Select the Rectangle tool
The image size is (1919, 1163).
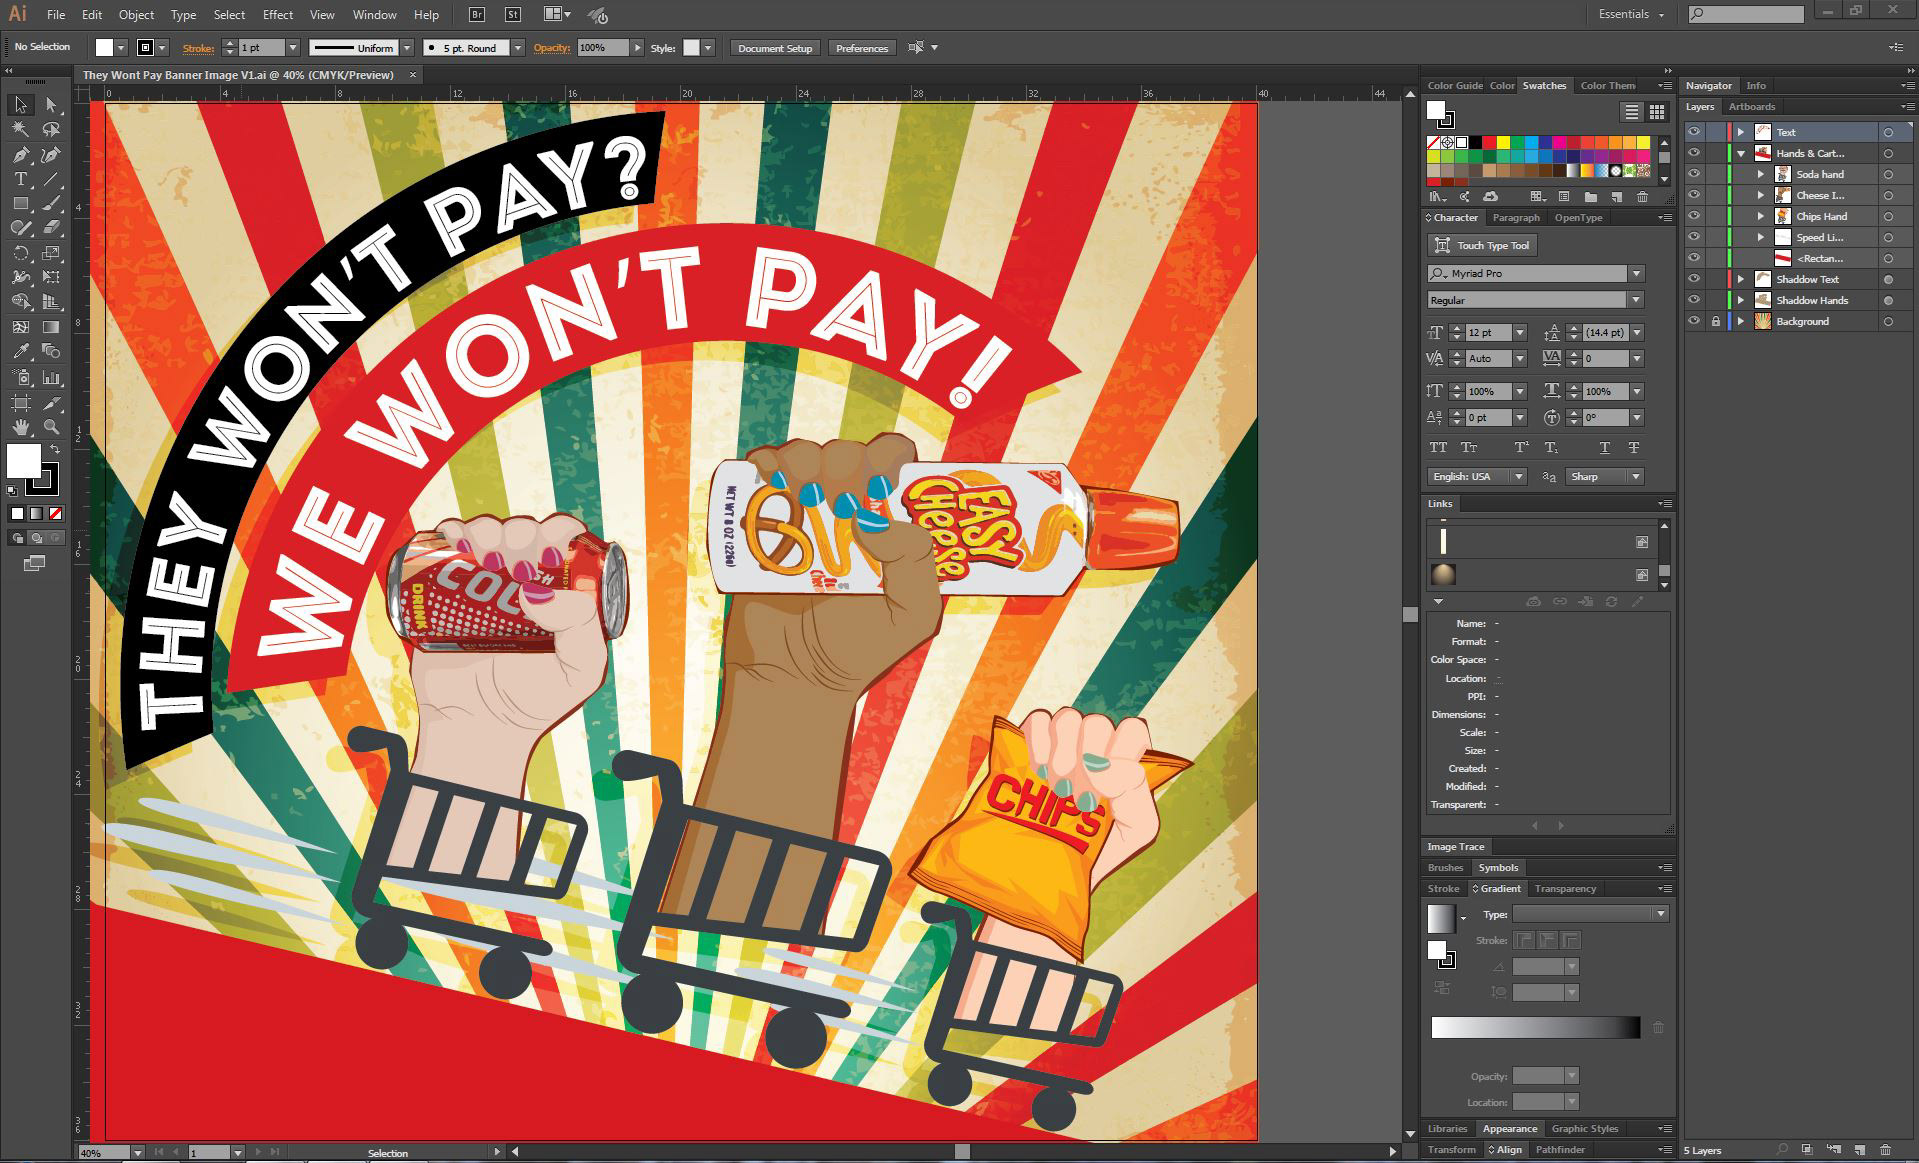(21, 203)
